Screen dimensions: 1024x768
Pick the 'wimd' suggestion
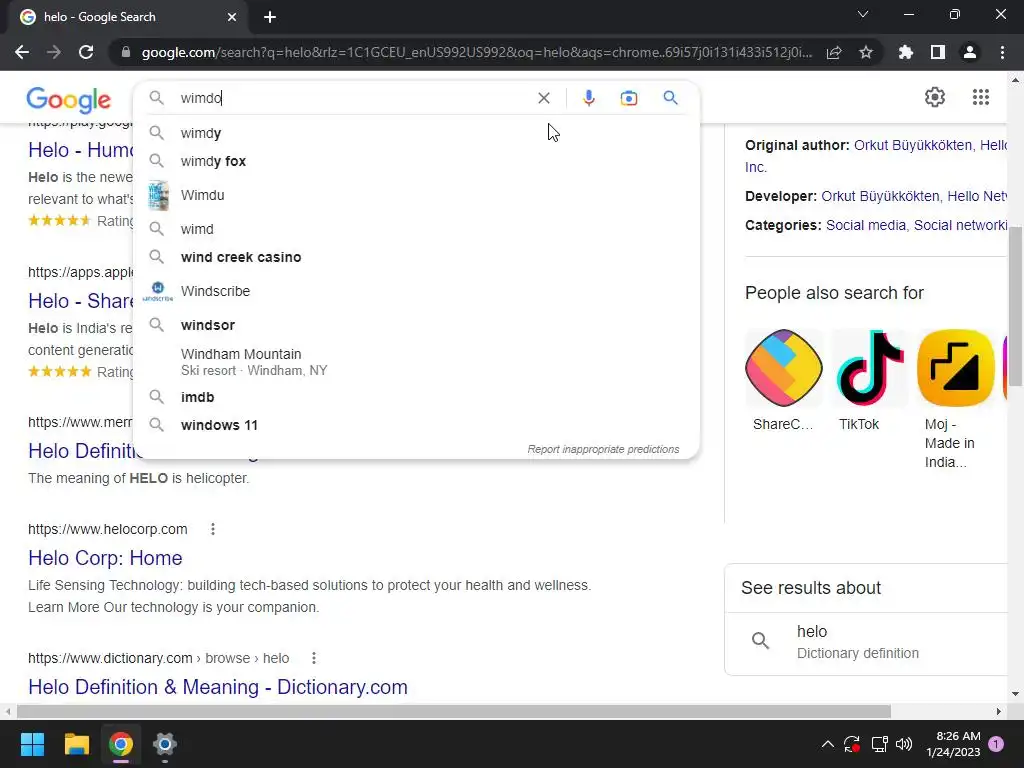click(x=416, y=229)
